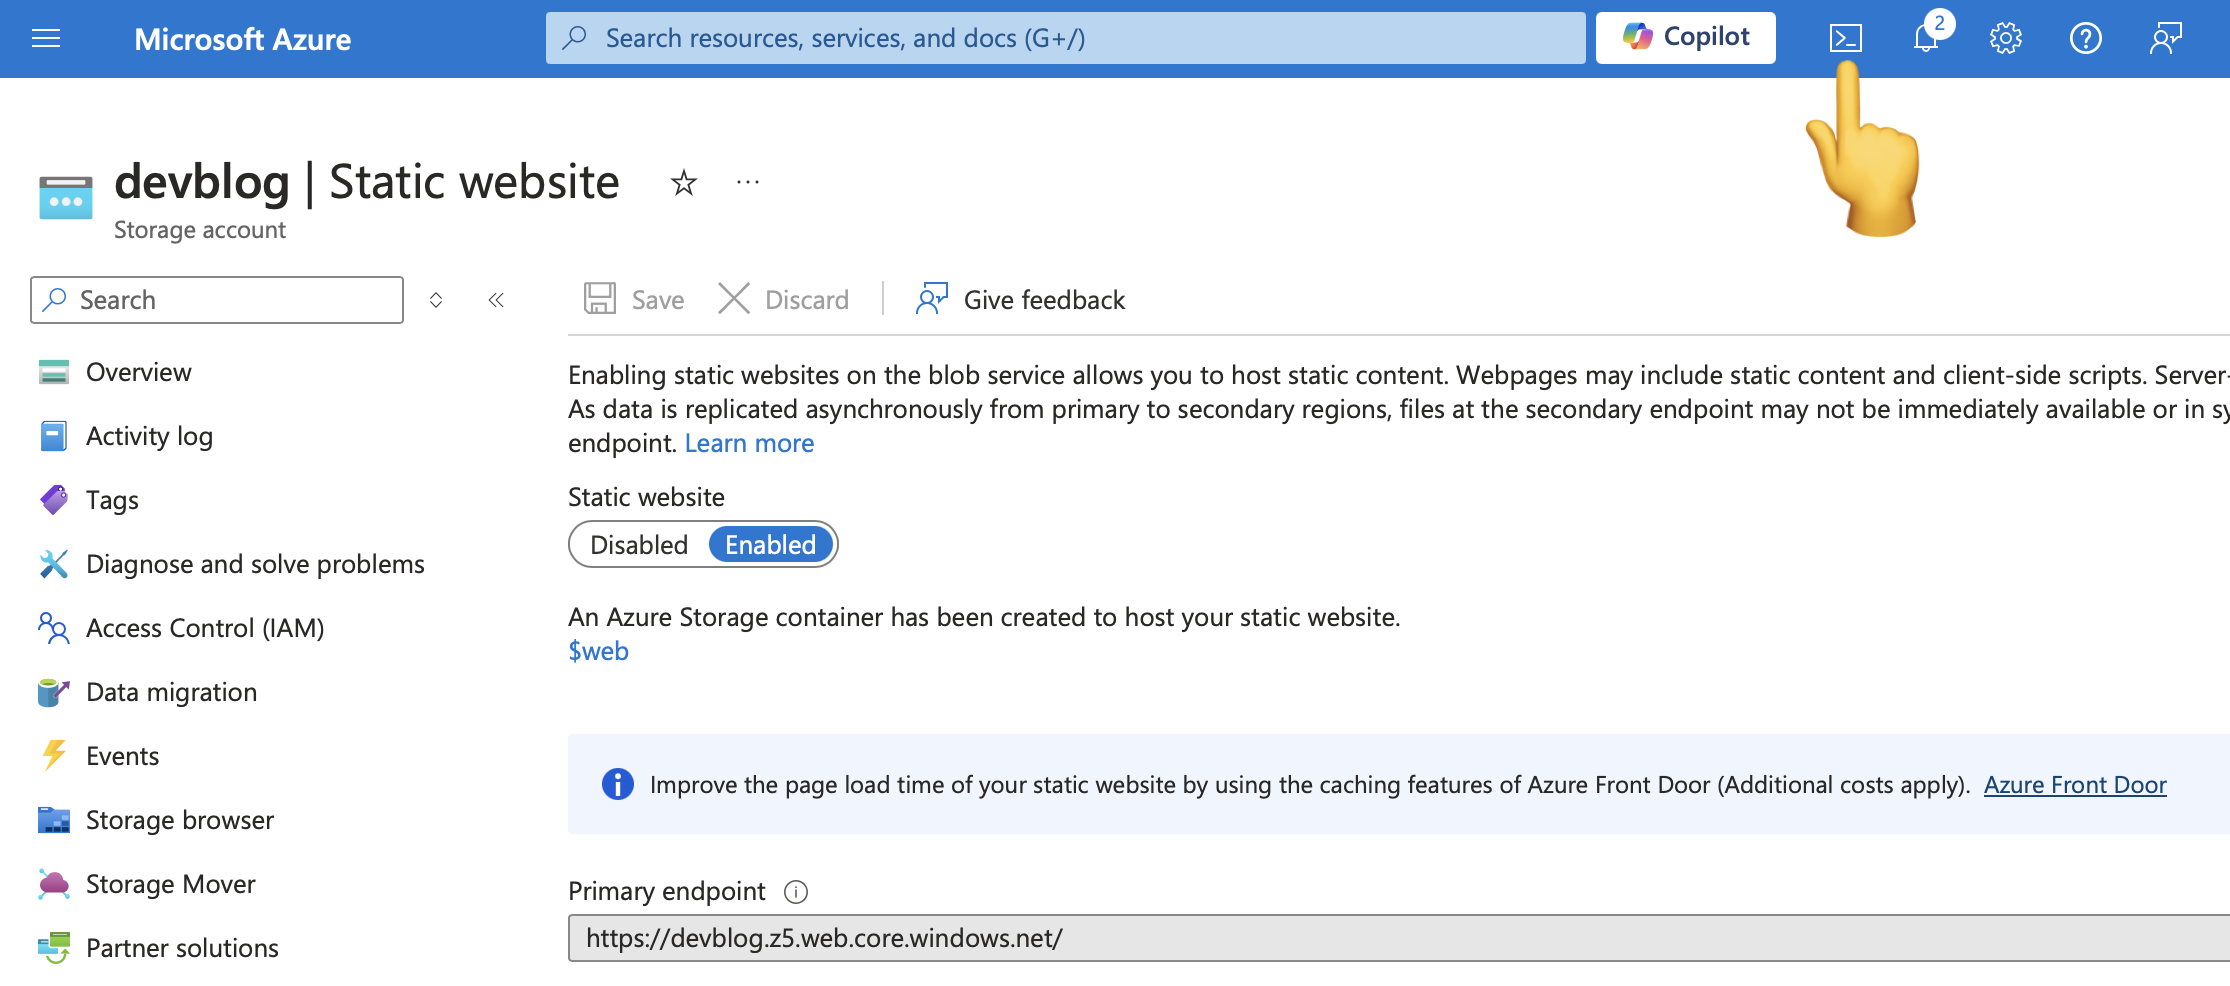Open the Help menu question mark
The height and width of the screenshot is (986, 2230).
(2086, 38)
